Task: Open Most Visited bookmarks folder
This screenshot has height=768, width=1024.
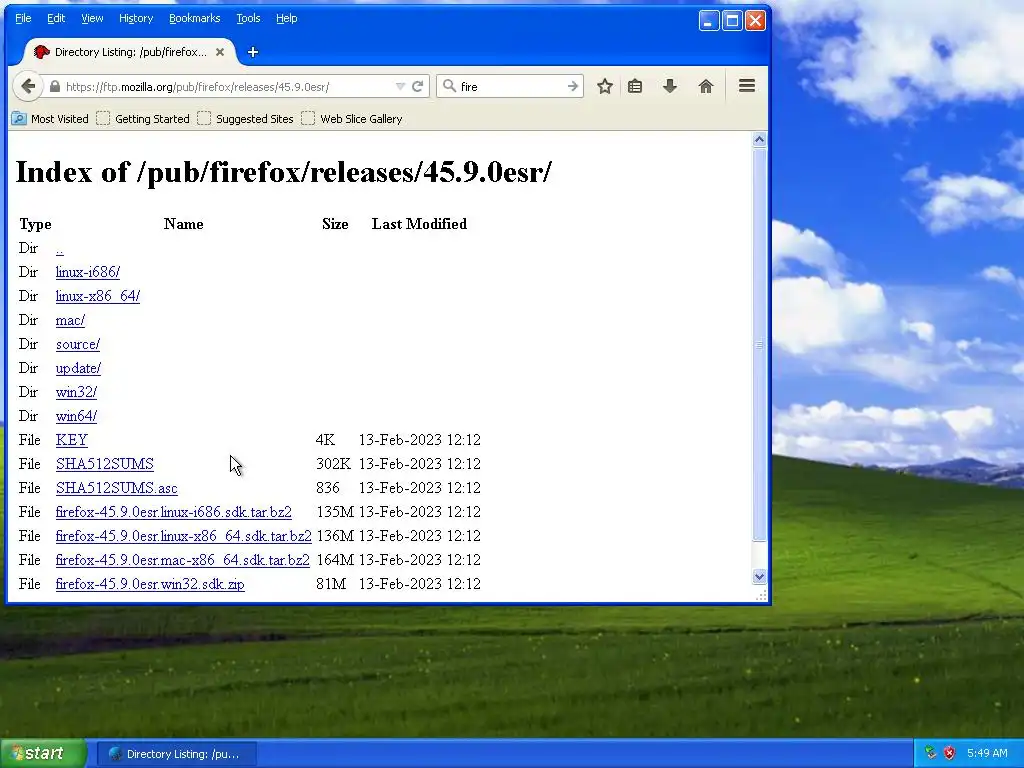Action: click(x=50, y=119)
